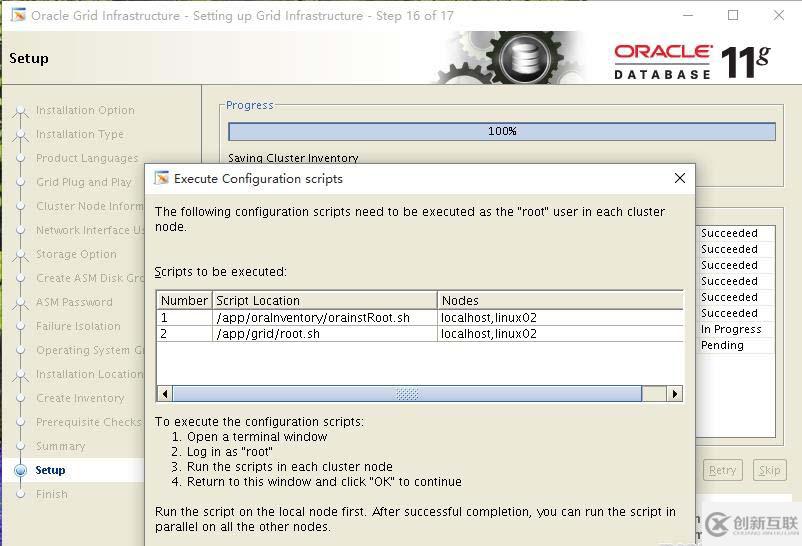The width and height of the screenshot is (802, 546).
Task: Select the Create ASM Disk Group step
Action: point(90,278)
